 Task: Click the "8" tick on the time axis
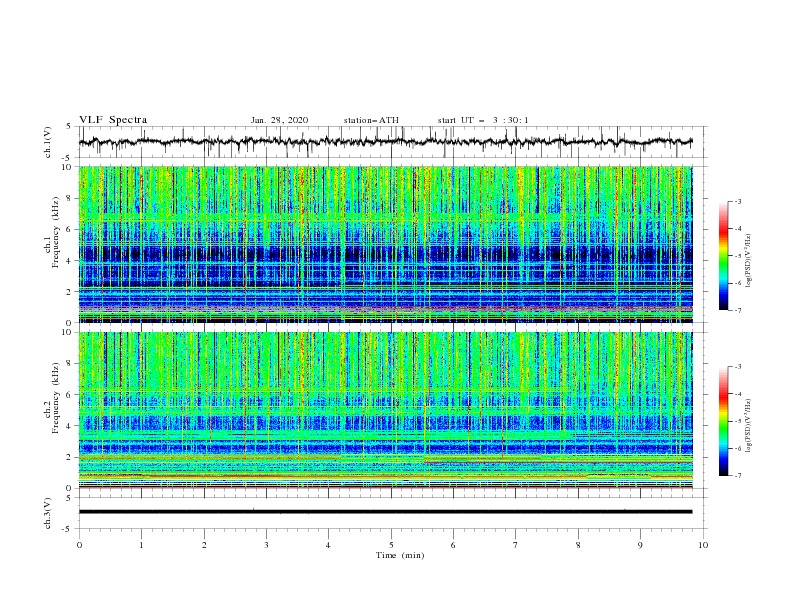coord(578,545)
